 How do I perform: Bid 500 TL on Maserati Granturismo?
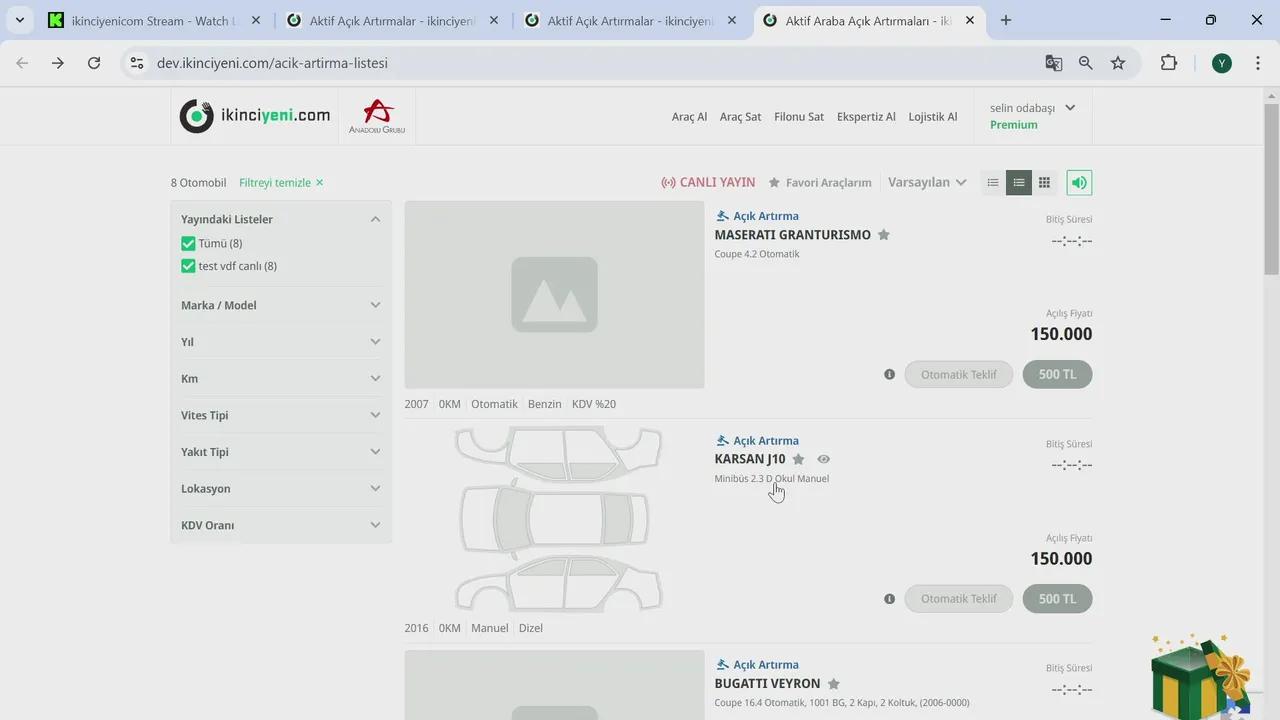1057,374
